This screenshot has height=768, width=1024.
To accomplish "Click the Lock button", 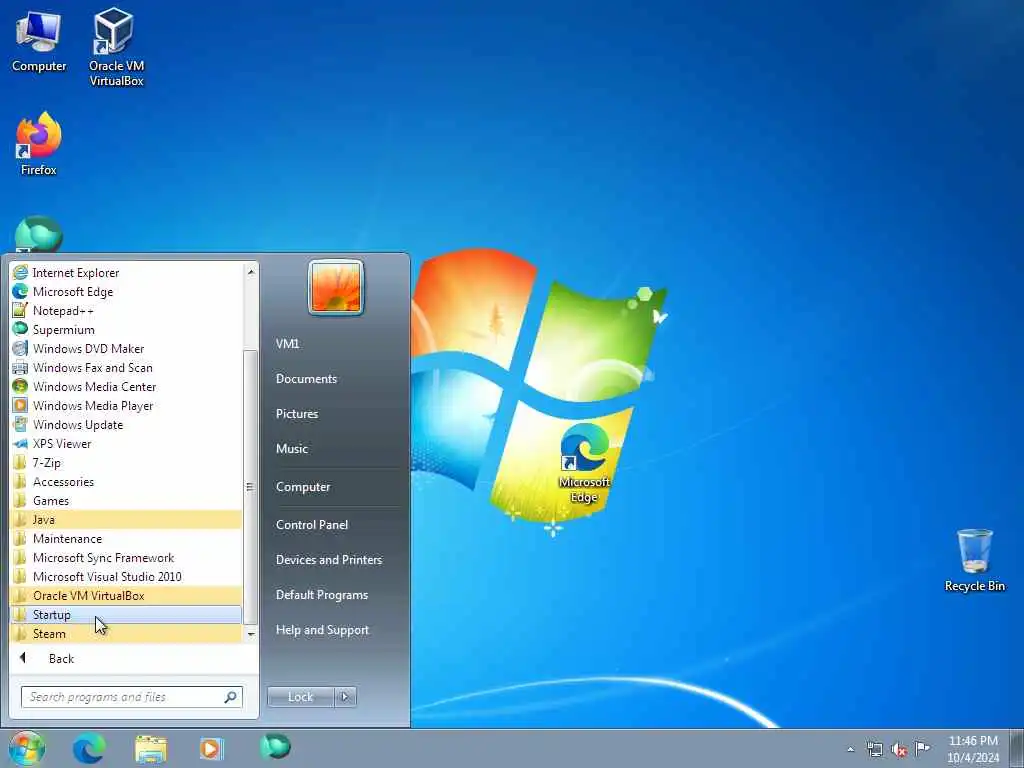I will [x=301, y=697].
